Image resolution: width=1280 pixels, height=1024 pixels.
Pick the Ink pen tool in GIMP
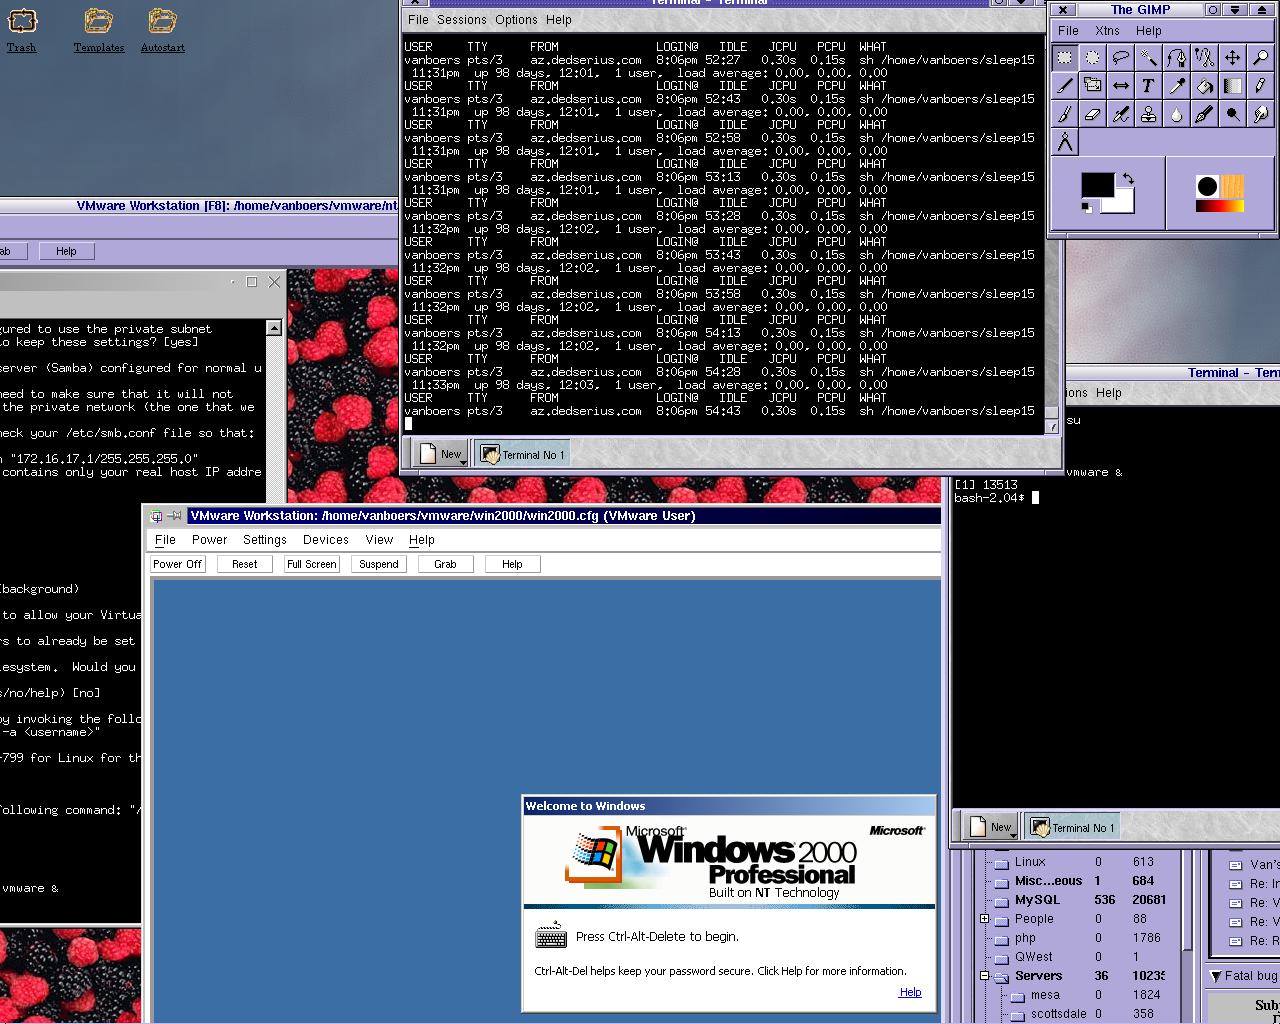[1205, 114]
